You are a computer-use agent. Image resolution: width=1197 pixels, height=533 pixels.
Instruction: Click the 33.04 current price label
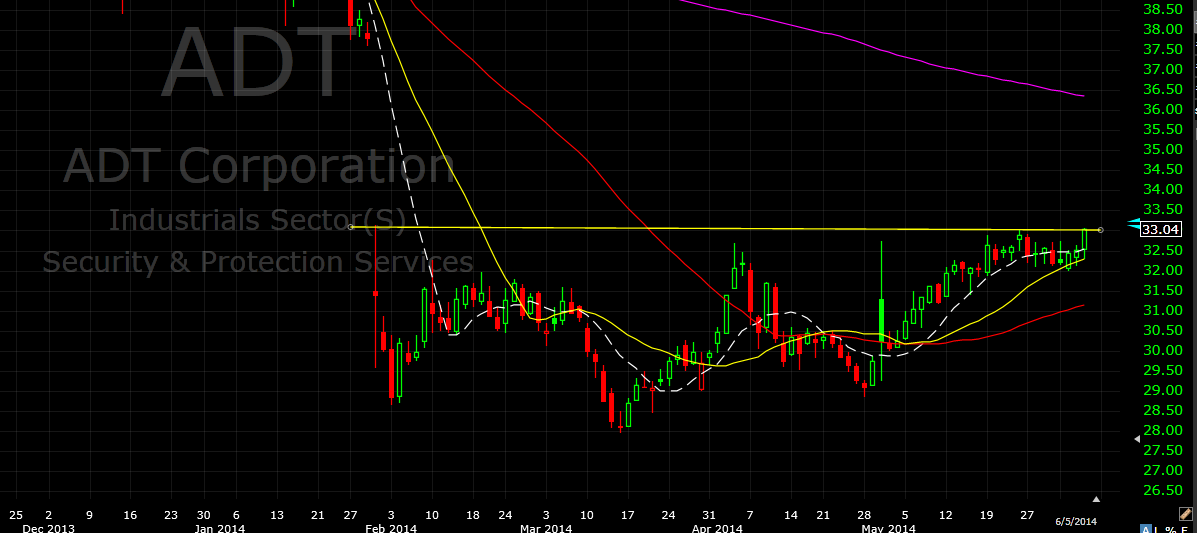pos(1167,230)
